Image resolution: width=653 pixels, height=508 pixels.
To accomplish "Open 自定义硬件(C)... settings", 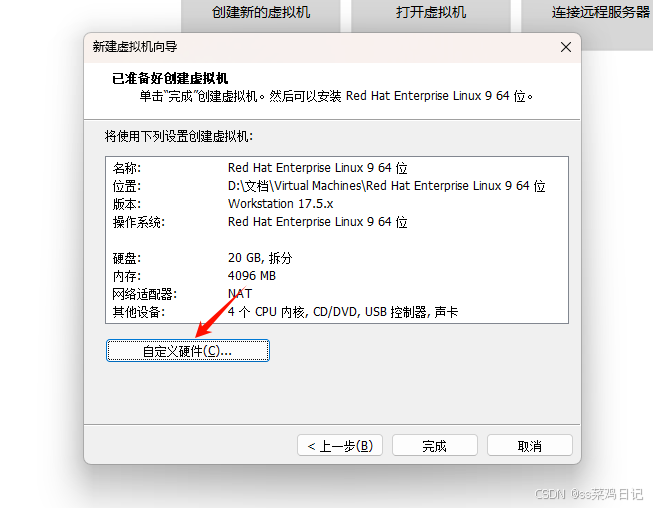I will click(188, 351).
